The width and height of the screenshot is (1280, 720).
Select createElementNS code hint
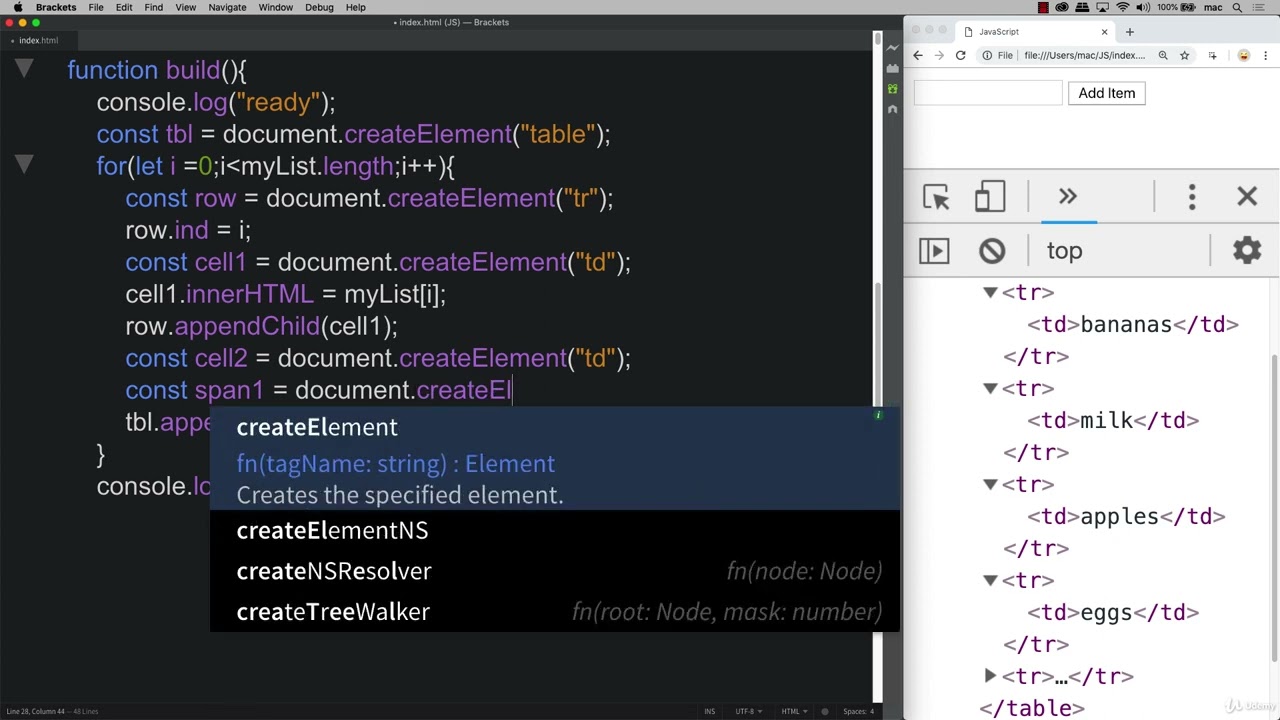tap(555, 530)
